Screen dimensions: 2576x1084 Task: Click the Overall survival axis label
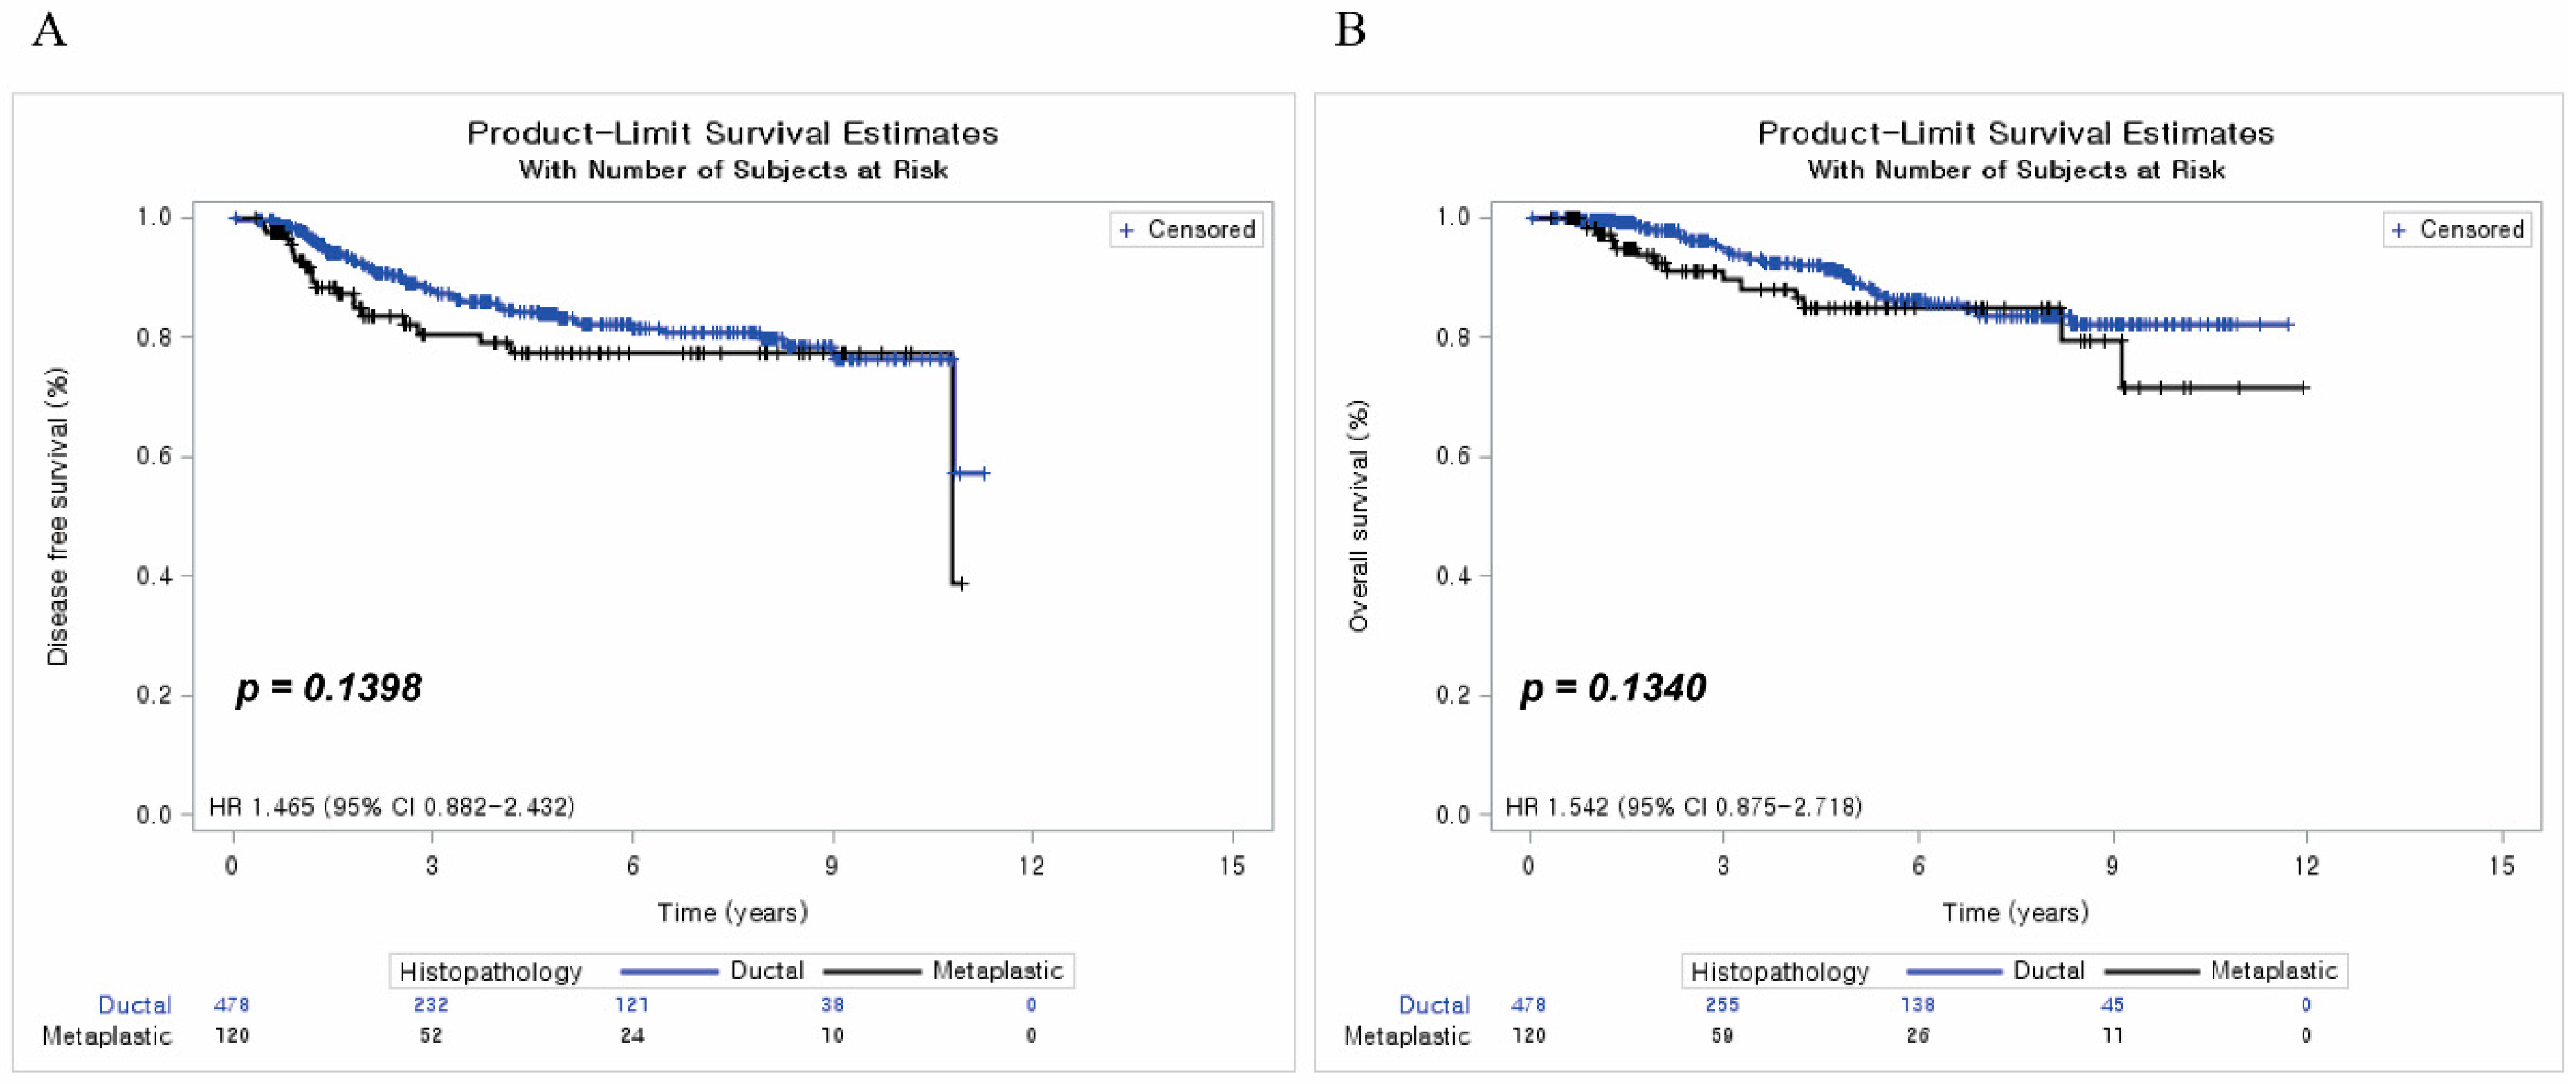tap(1358, 516)
